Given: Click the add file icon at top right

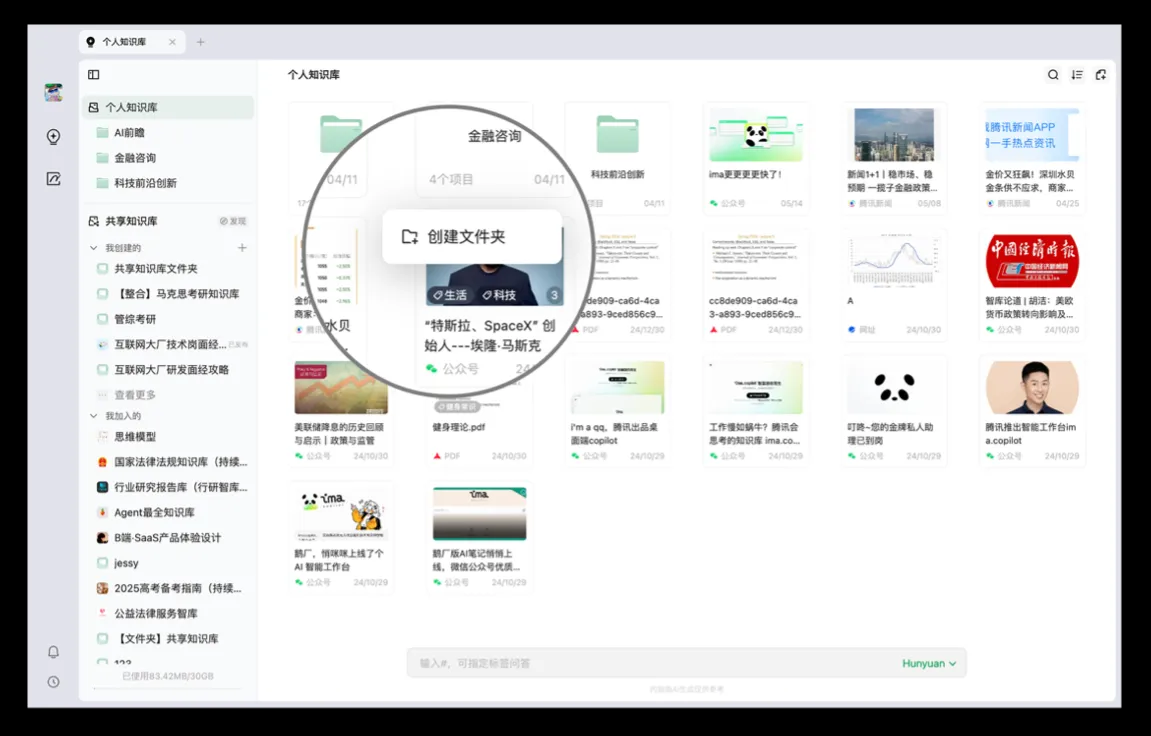Looking at the screenshot, I should point(1101,75).
